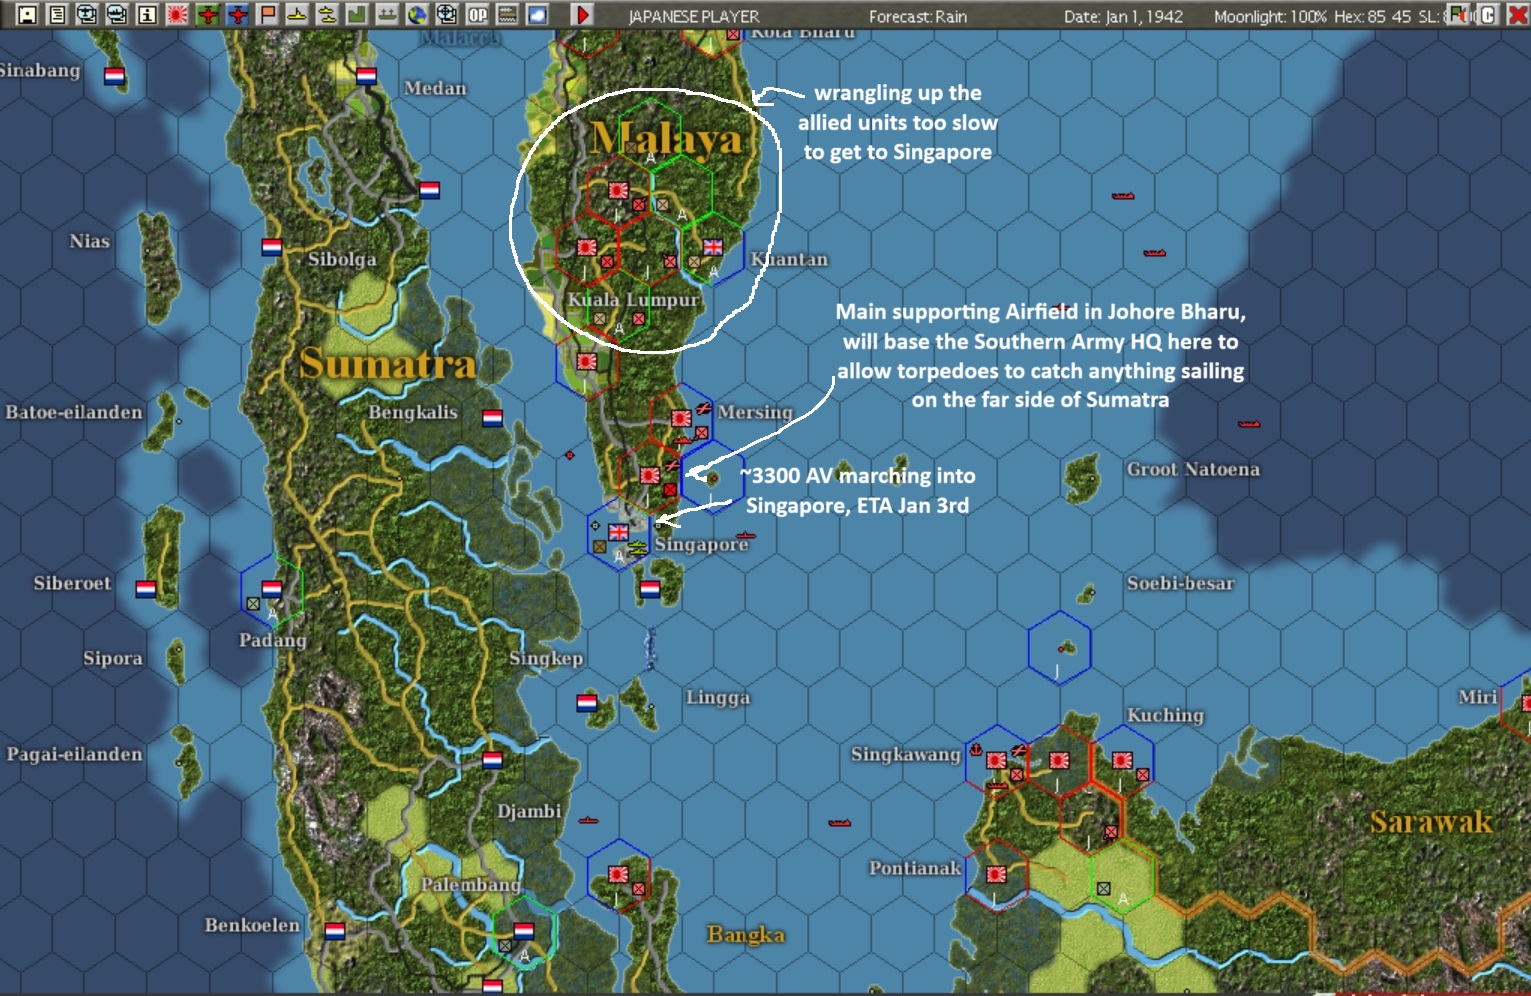Click the globe map icon
The width and height of the screenshot is (1531, 996).
click(417, 14)
